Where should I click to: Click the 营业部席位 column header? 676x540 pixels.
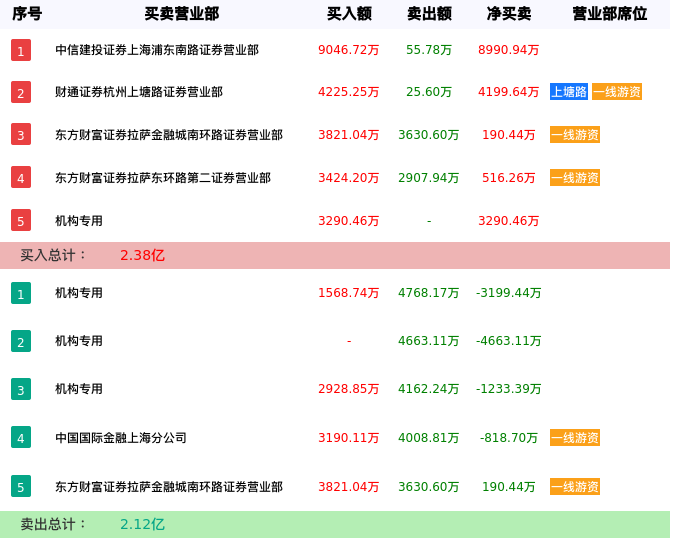[x=609, y=14]
